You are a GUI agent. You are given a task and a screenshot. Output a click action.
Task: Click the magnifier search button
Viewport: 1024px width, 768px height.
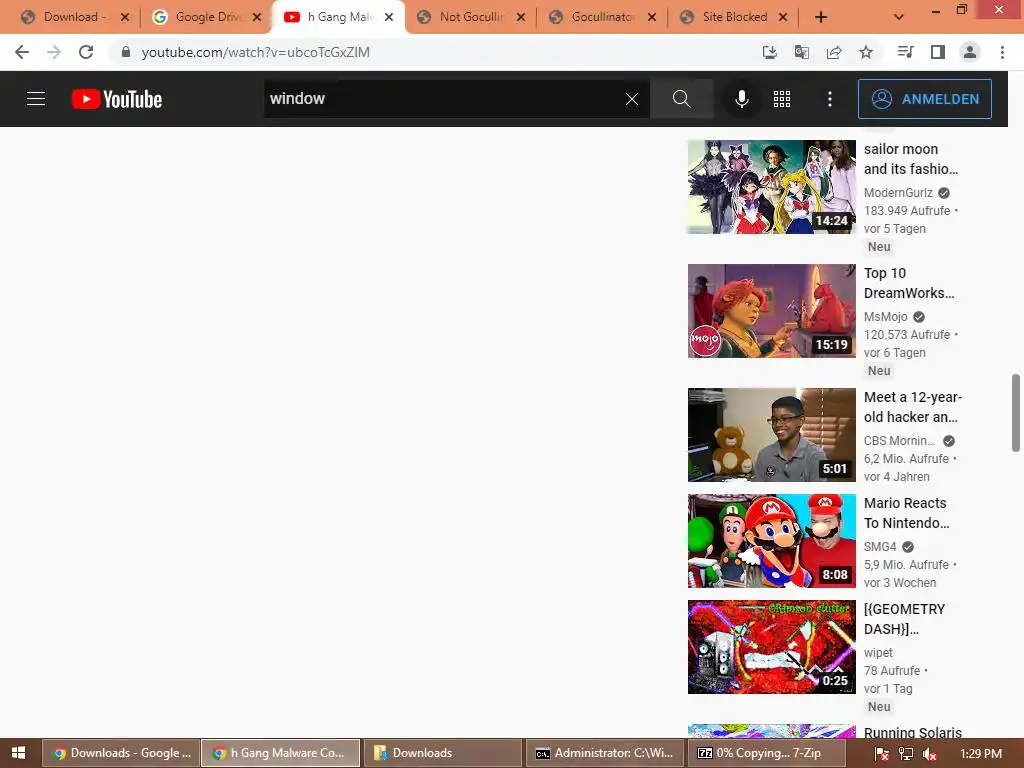[x=681, y=99]
